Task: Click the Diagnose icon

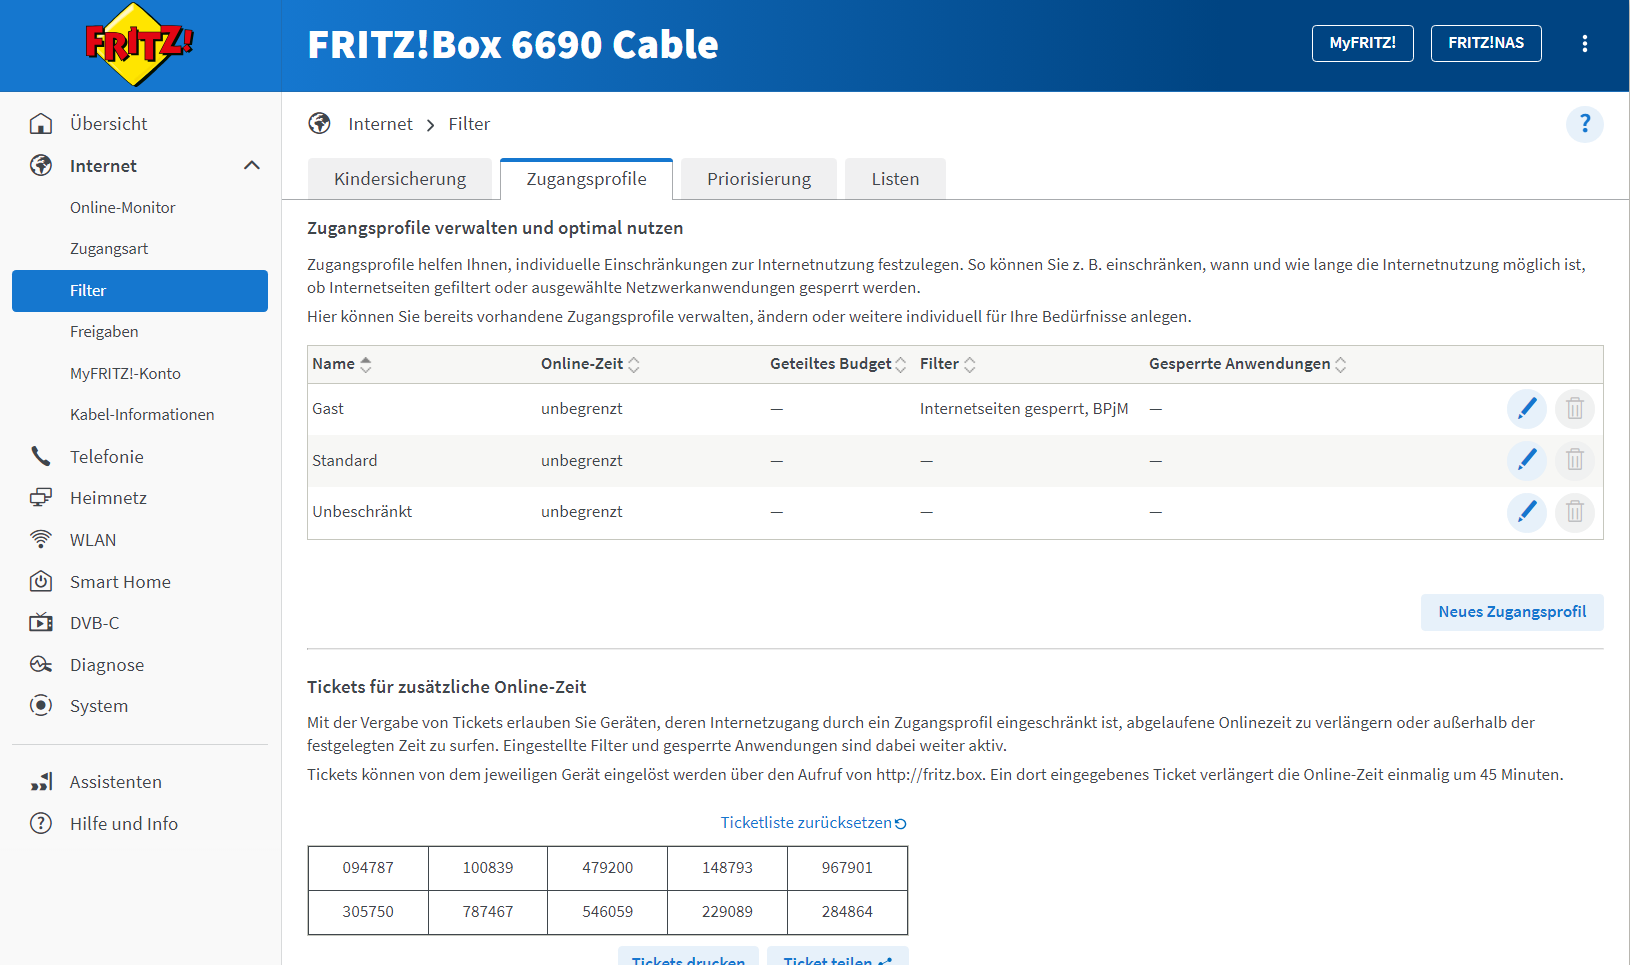Action: (41, 664)
